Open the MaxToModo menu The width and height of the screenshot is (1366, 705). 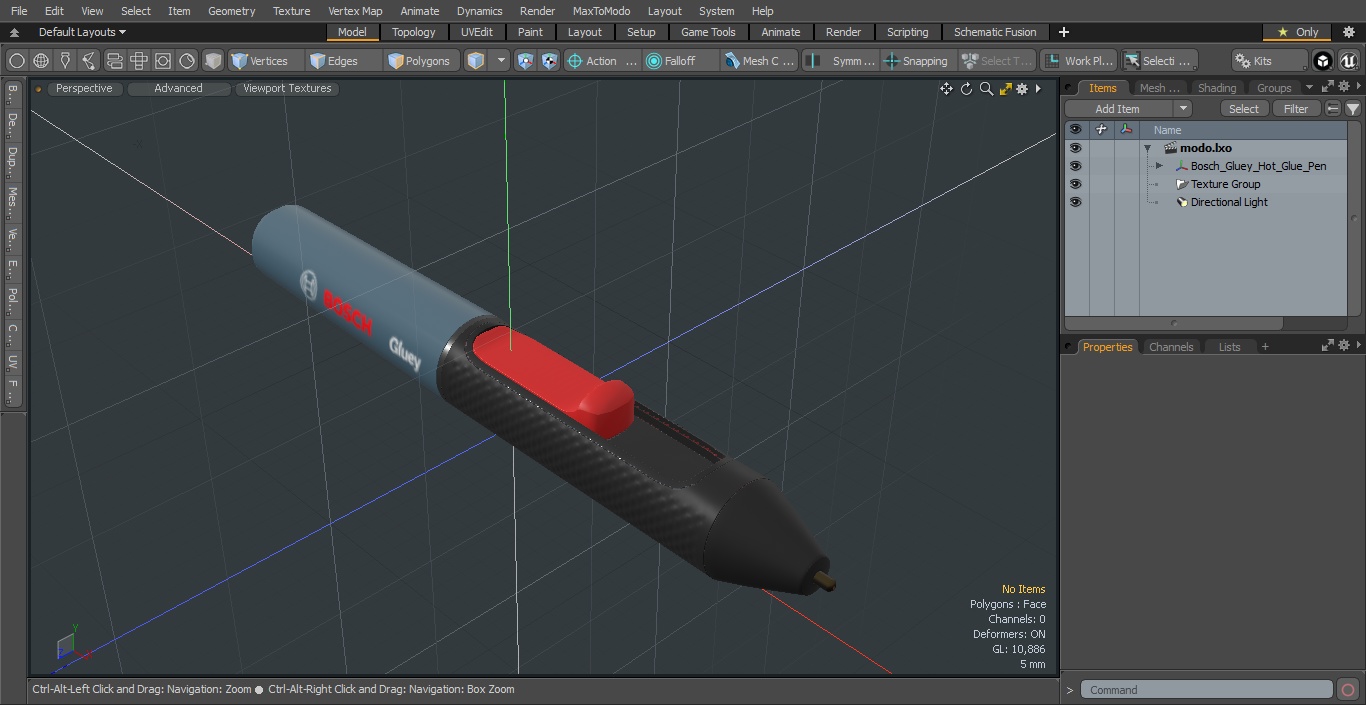coord(601,11)
